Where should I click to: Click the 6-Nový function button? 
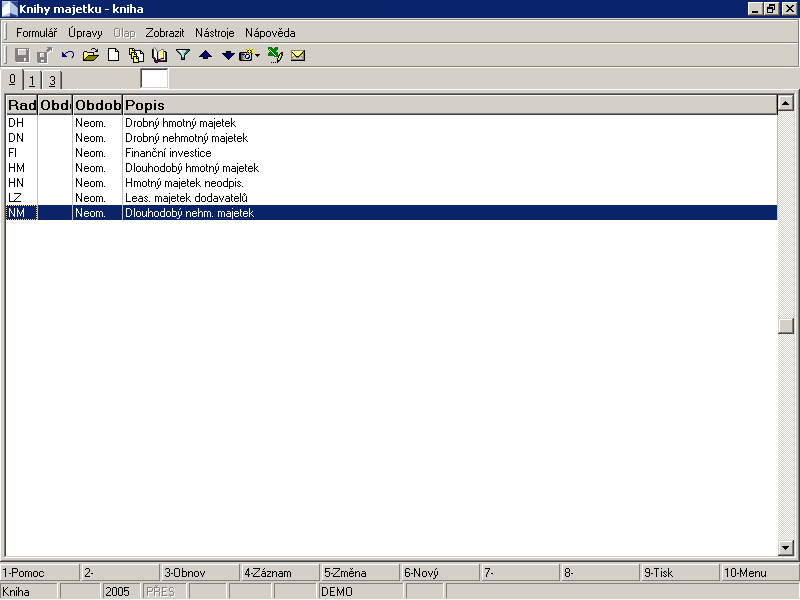click(440, 572)
